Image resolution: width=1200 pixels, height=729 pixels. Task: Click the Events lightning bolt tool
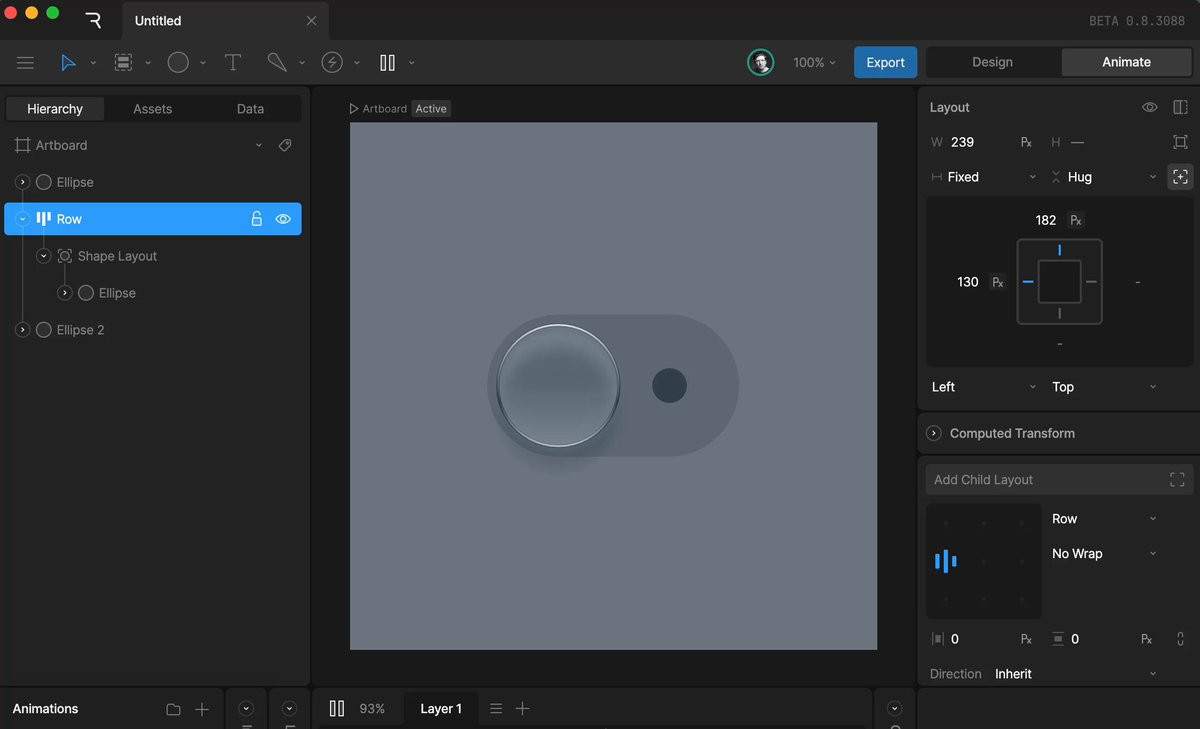pyautogui.click(x=332, y=63)
